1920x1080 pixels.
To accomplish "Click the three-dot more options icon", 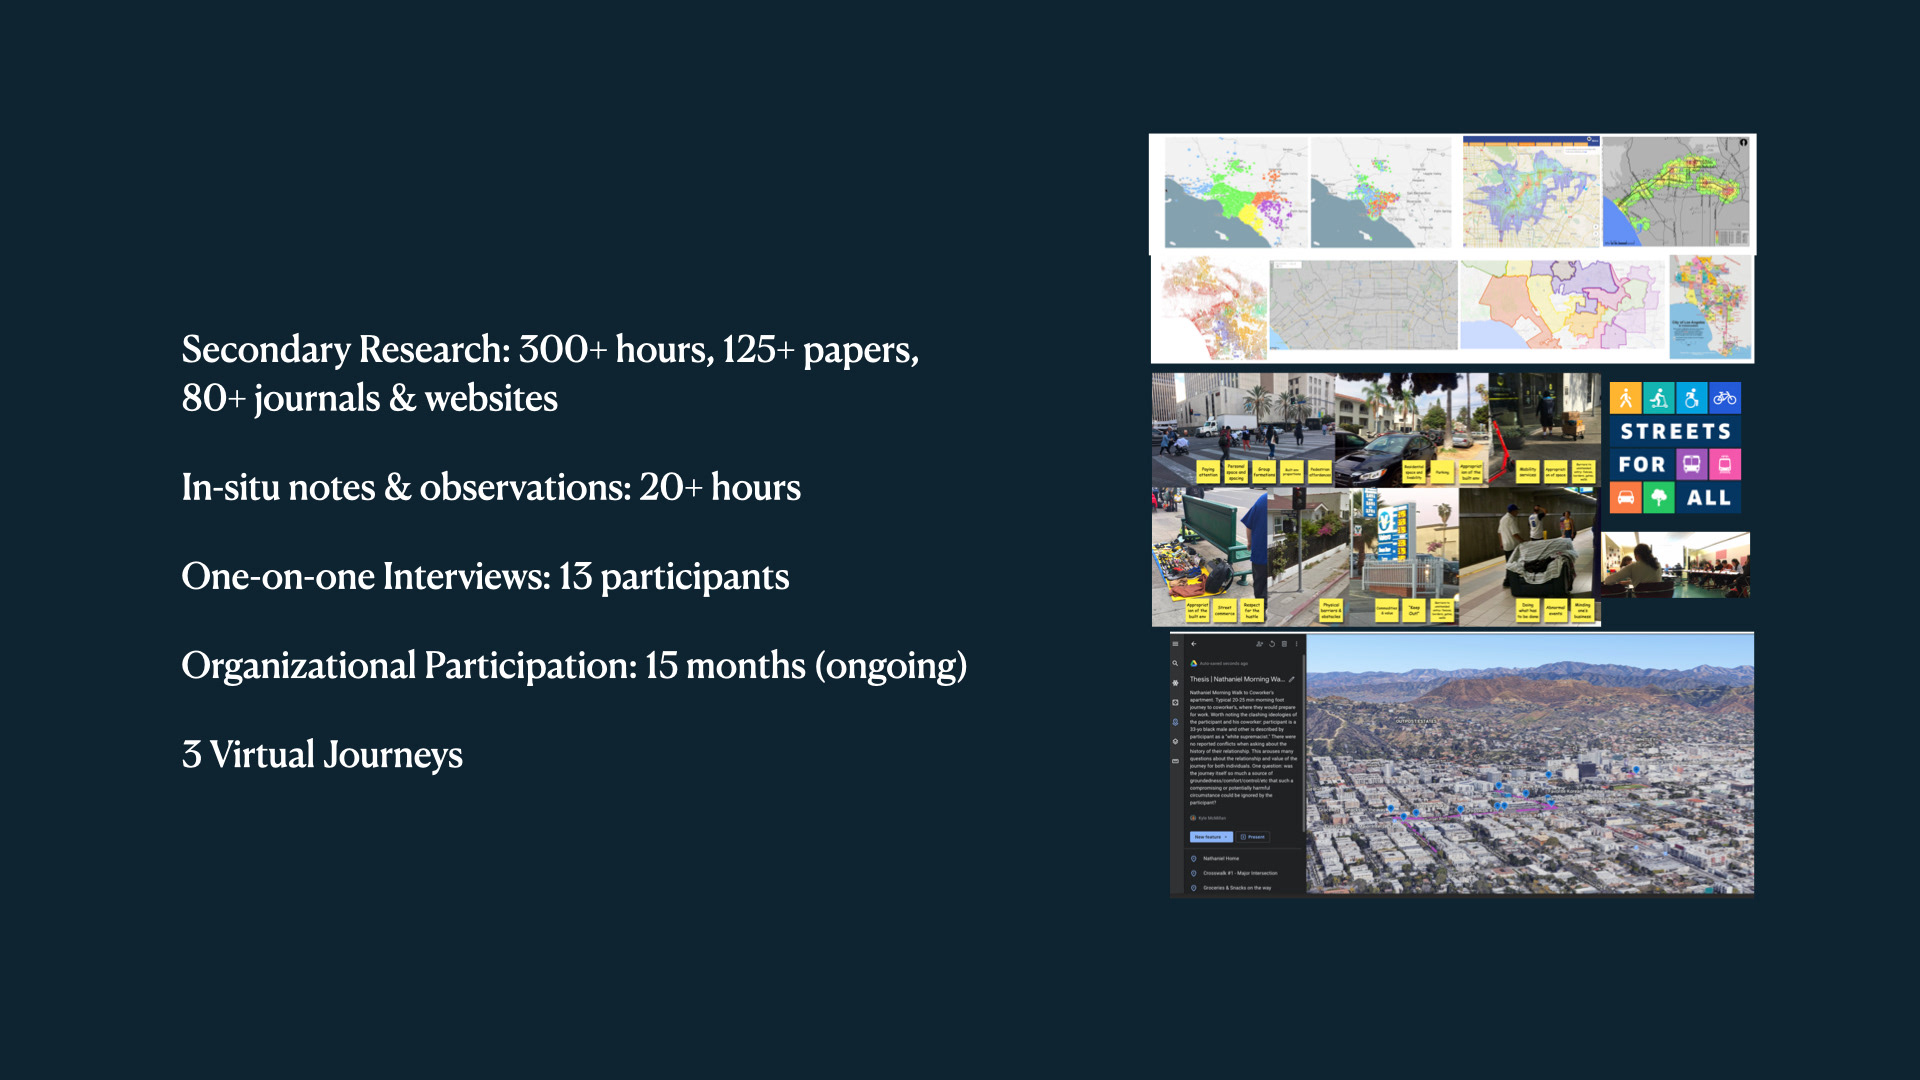I will tap(1297, 644).
